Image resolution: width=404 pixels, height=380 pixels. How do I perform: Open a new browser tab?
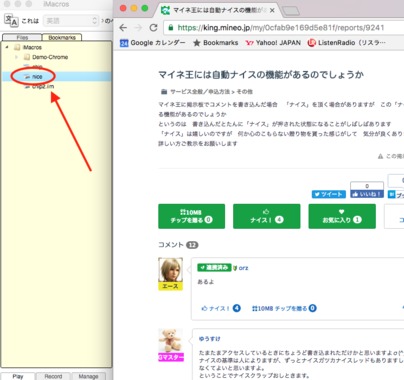click(291, 11)
